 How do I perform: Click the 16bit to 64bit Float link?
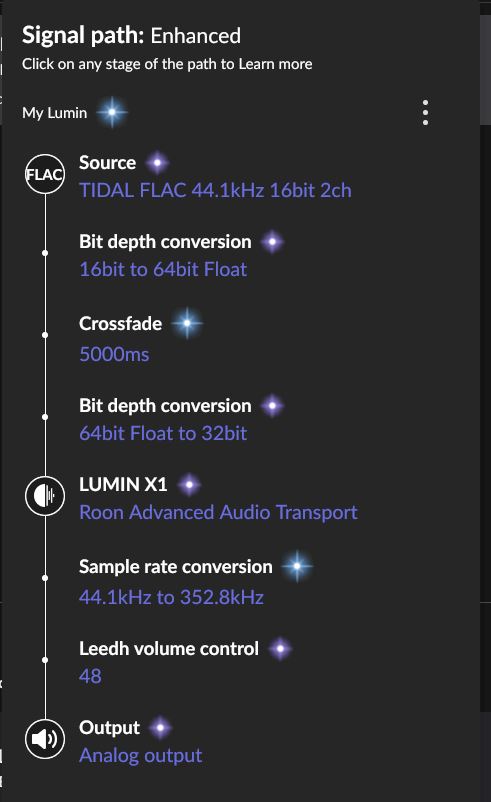pyautogui.click(x=163, y=269)
